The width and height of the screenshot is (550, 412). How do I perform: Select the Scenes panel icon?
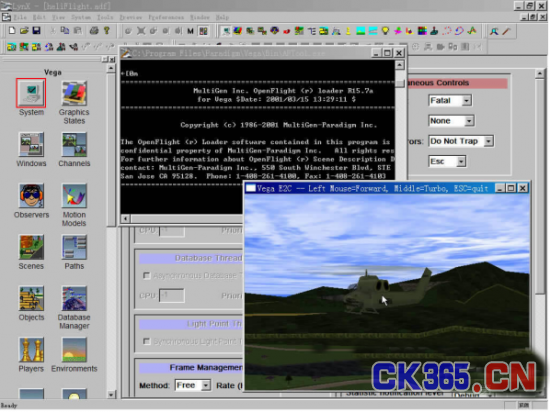tap(31, 247)
